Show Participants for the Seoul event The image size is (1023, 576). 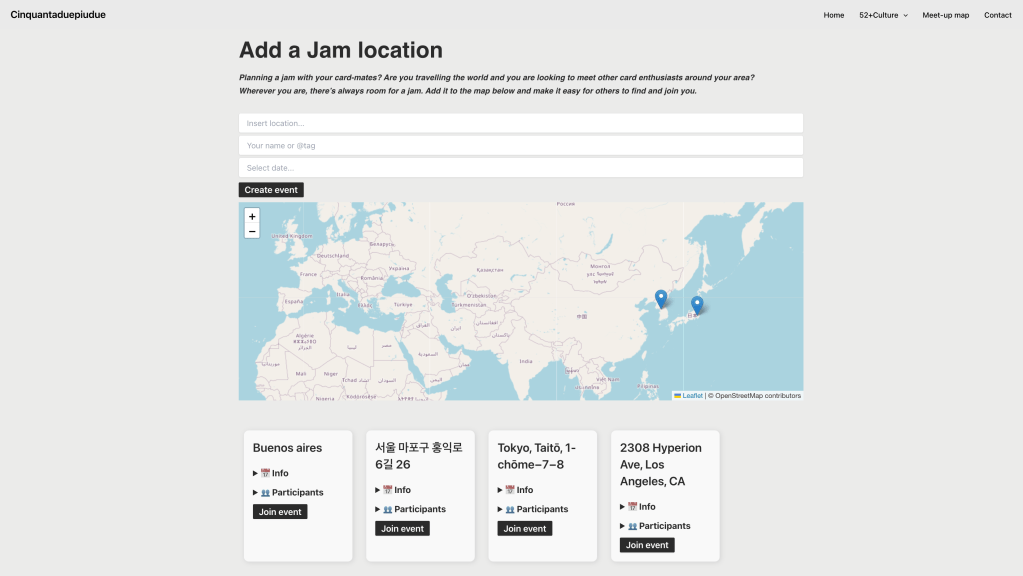pyautogui.click(x=412, y=509)
